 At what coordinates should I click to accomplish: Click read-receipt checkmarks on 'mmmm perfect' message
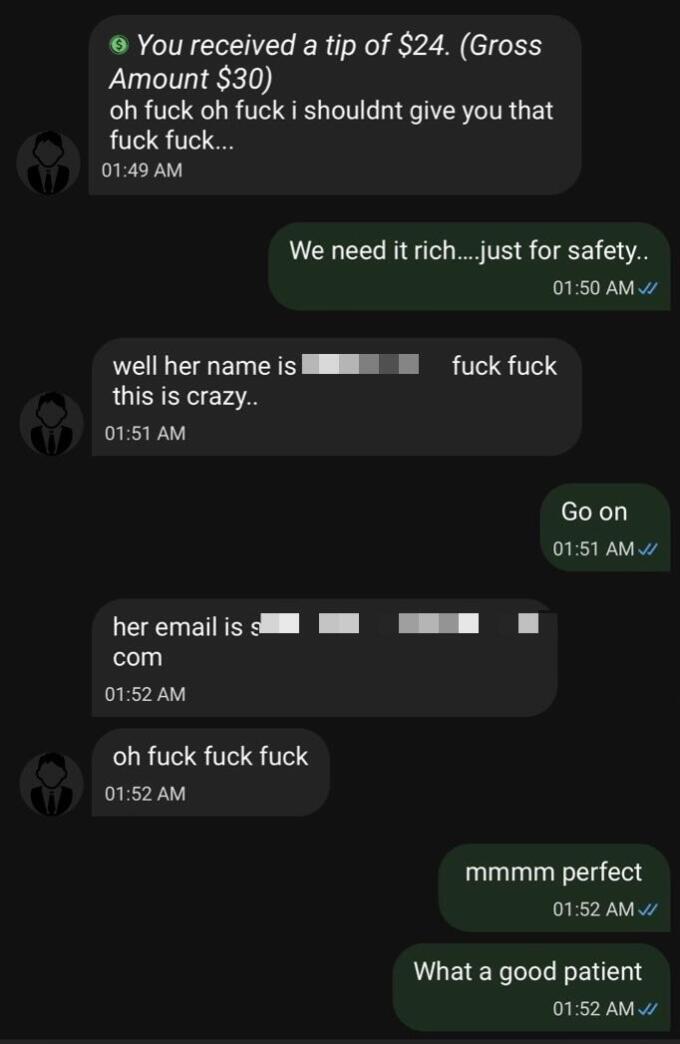tap(647, 910)
